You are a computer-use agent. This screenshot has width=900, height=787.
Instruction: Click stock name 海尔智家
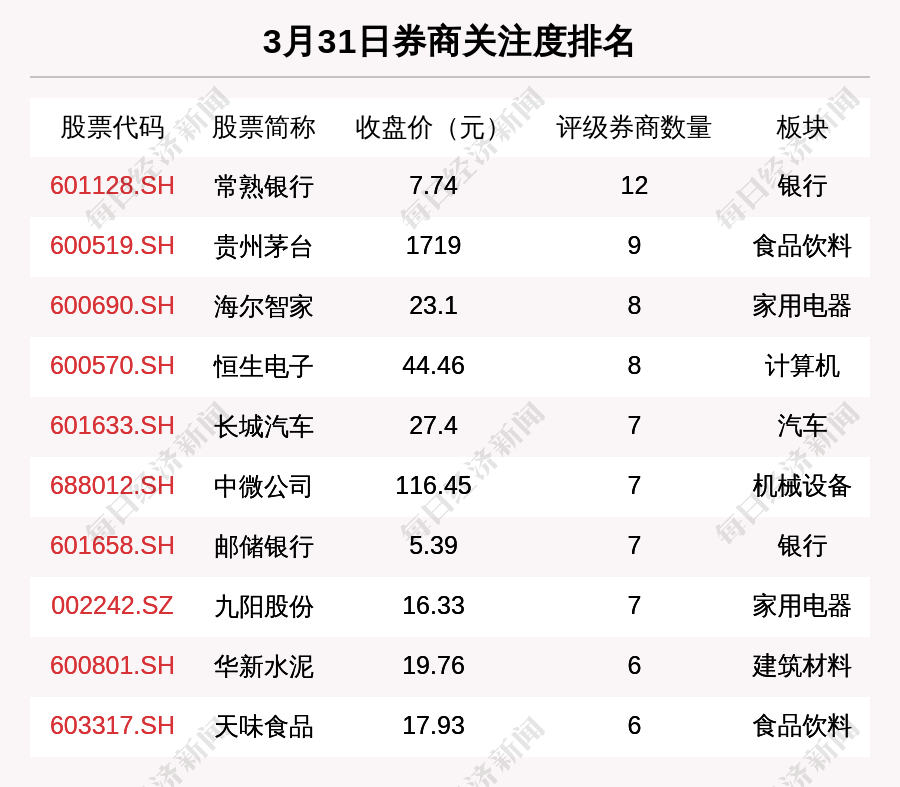tap(263, 307)
